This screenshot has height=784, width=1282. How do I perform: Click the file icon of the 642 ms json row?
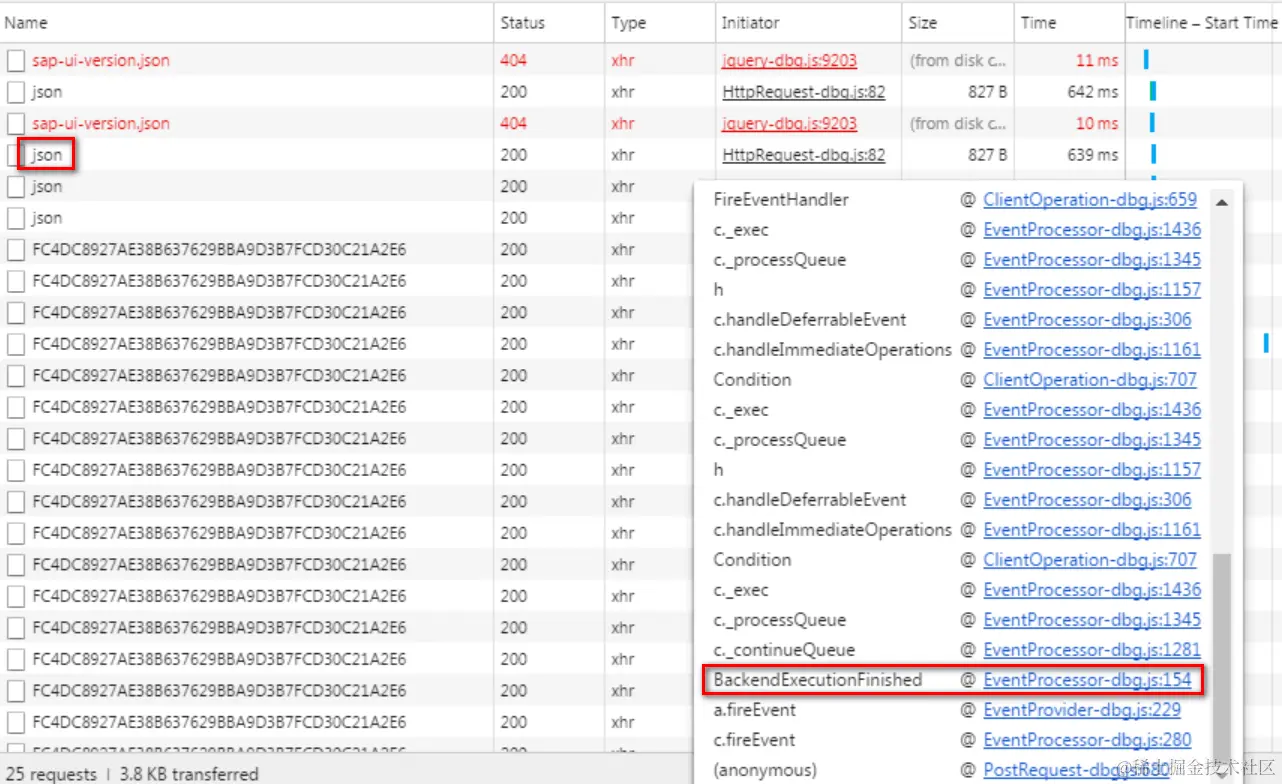[x=15, y=92]
